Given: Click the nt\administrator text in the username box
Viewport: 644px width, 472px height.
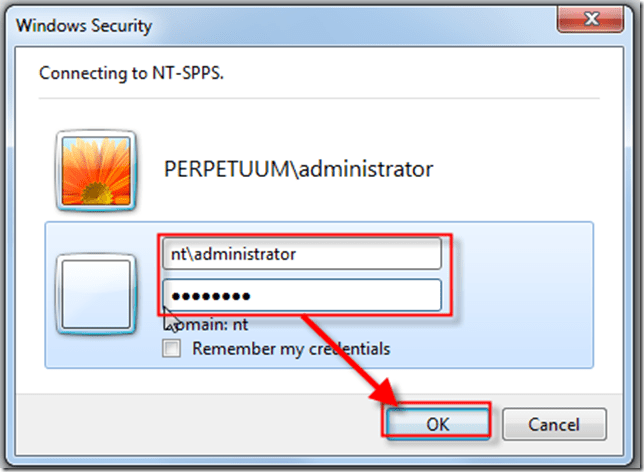Looking at the screenshot, I should pyautogui.click(x=231, y=254).
